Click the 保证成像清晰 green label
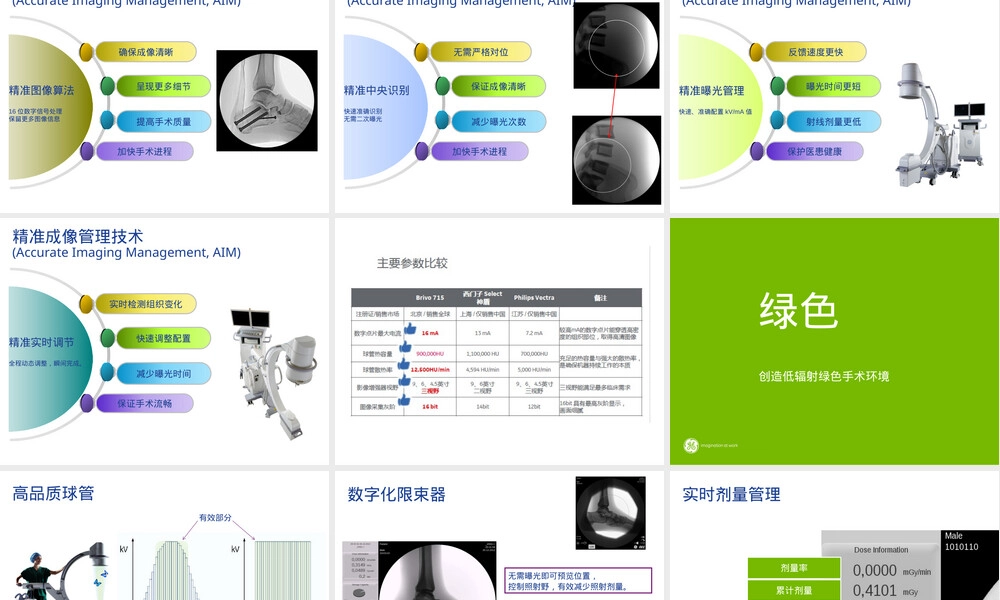 pyautogui.click(x=499, y=86)
